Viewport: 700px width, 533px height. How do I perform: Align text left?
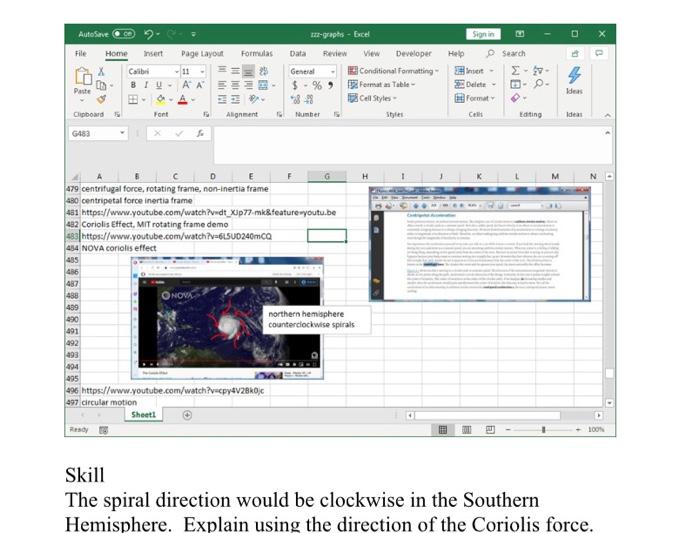click(x=222, y=85)
